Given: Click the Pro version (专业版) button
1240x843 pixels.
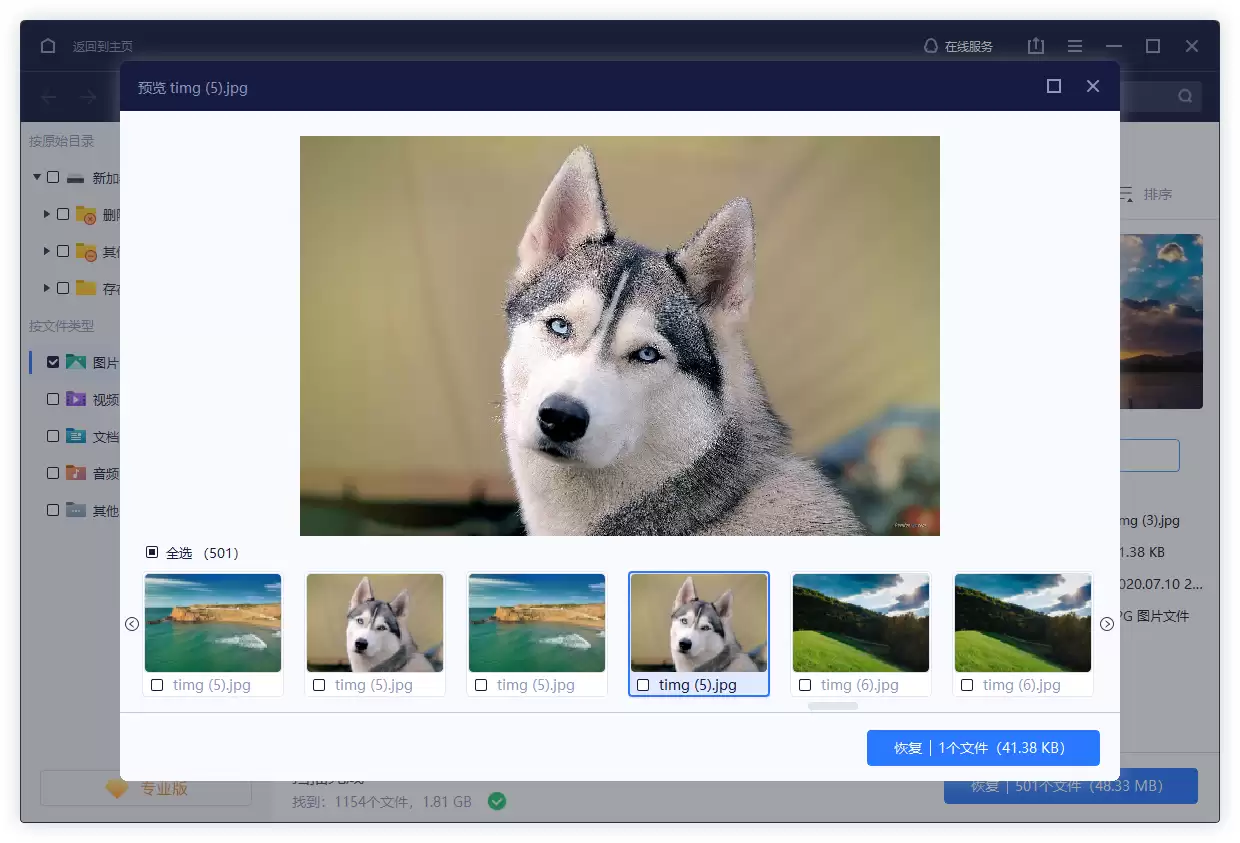Looking at the screenshot, I should click(x=146, y=788).
